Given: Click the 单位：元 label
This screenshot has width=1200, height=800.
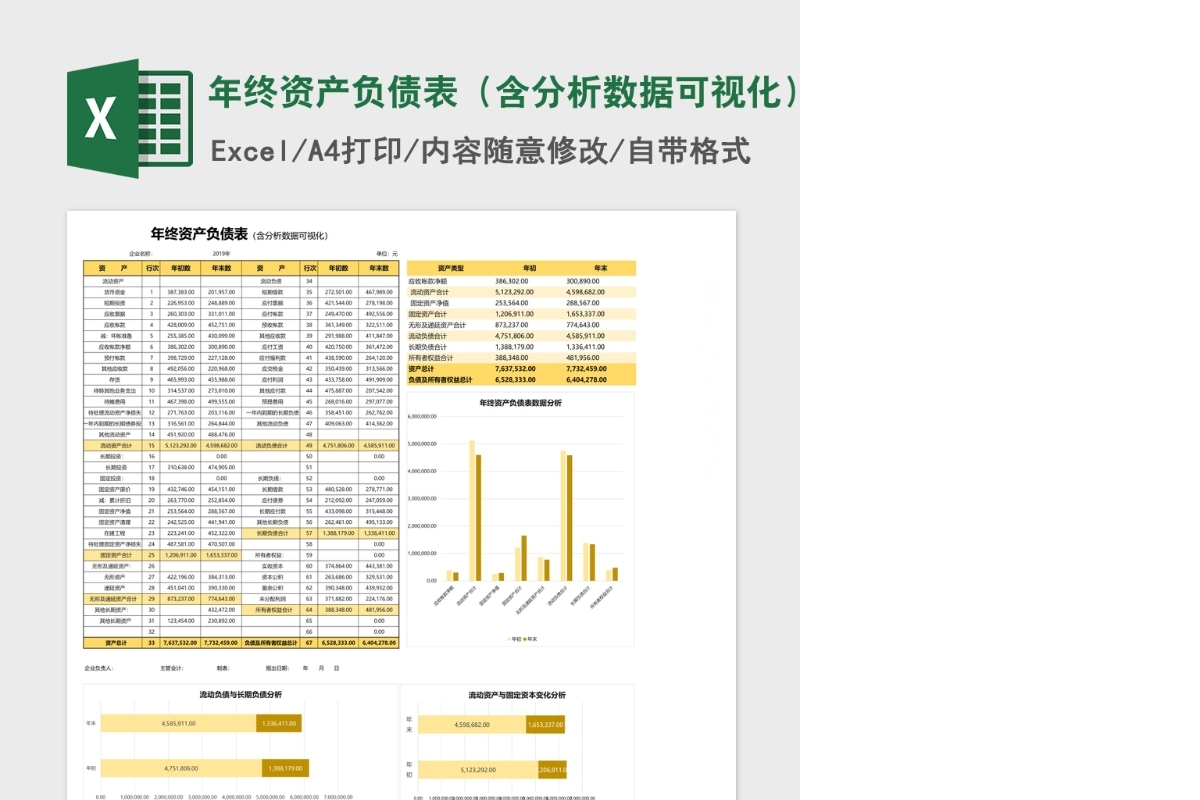Looking at the screenshot, I should (x=387, y=254).
